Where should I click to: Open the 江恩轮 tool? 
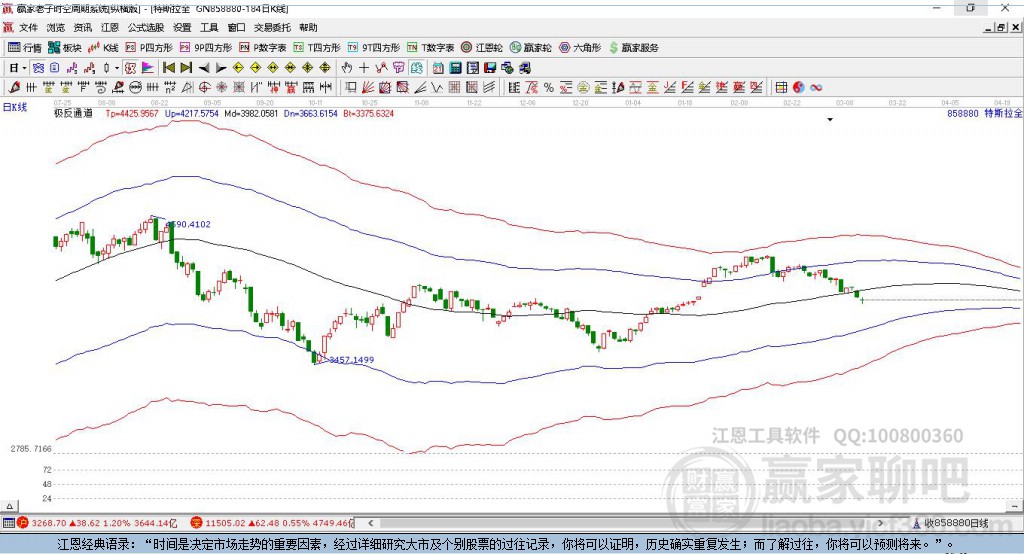pos(482,48)
